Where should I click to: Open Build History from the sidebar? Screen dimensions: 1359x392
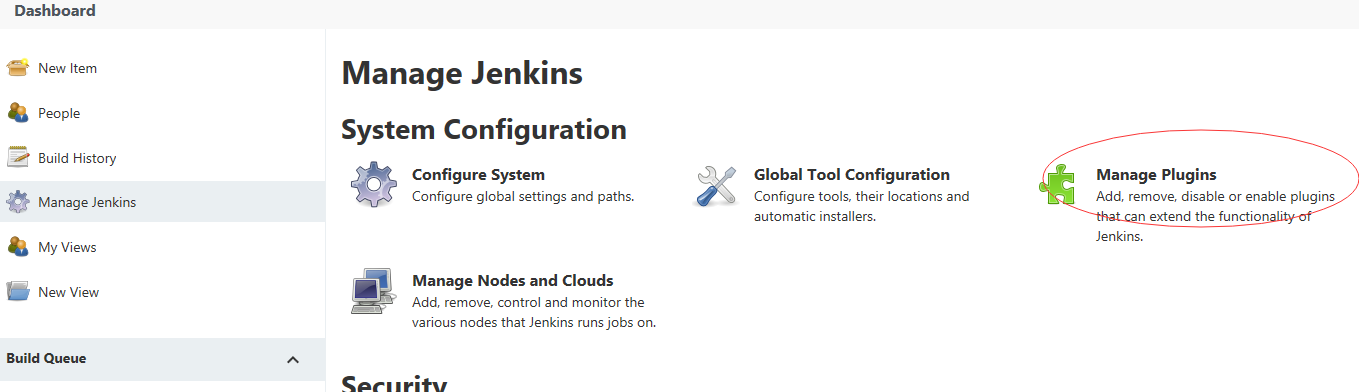pos(77,158)
